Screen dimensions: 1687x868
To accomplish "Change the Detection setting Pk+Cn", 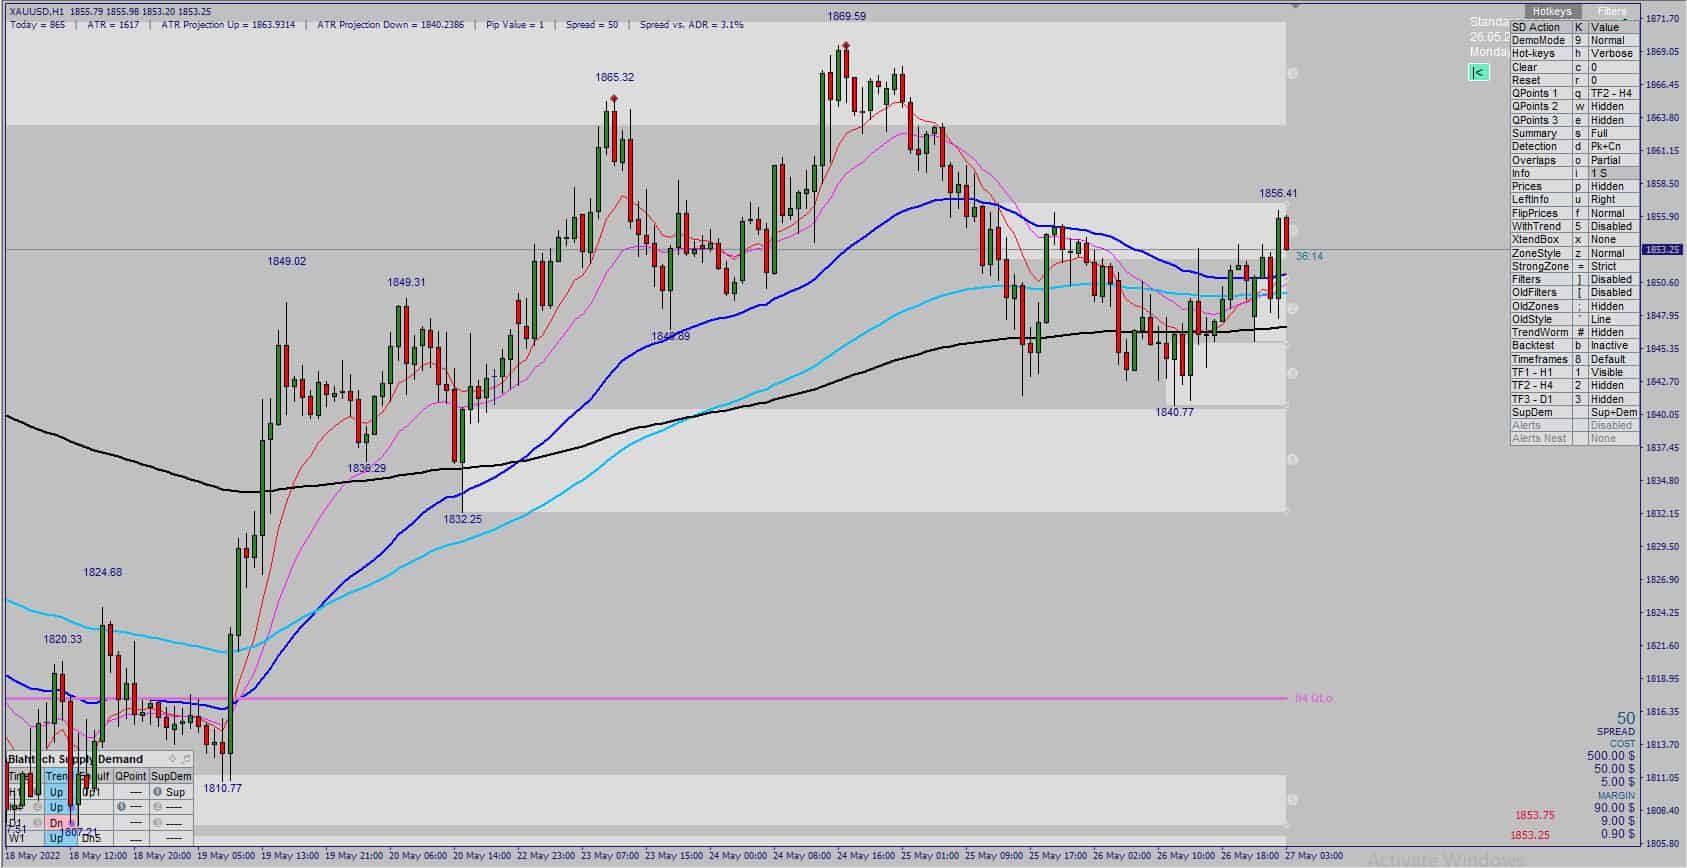I will tap(1613, 146).
